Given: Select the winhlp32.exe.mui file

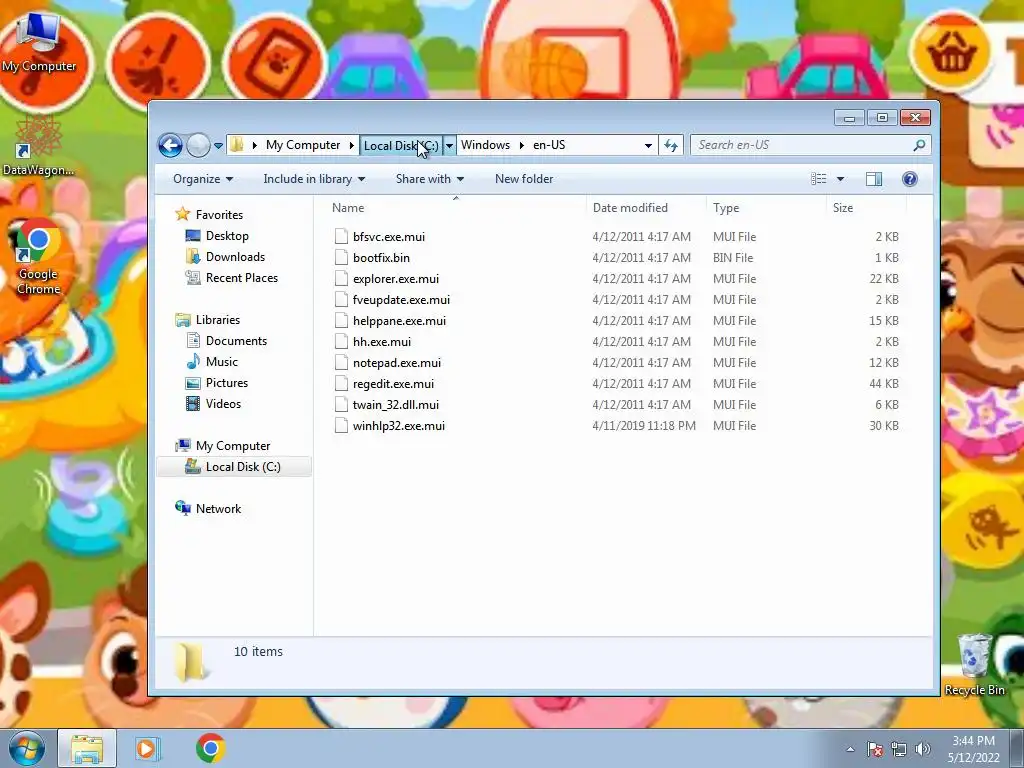Looking at the screenshot, I should point(398,426).
